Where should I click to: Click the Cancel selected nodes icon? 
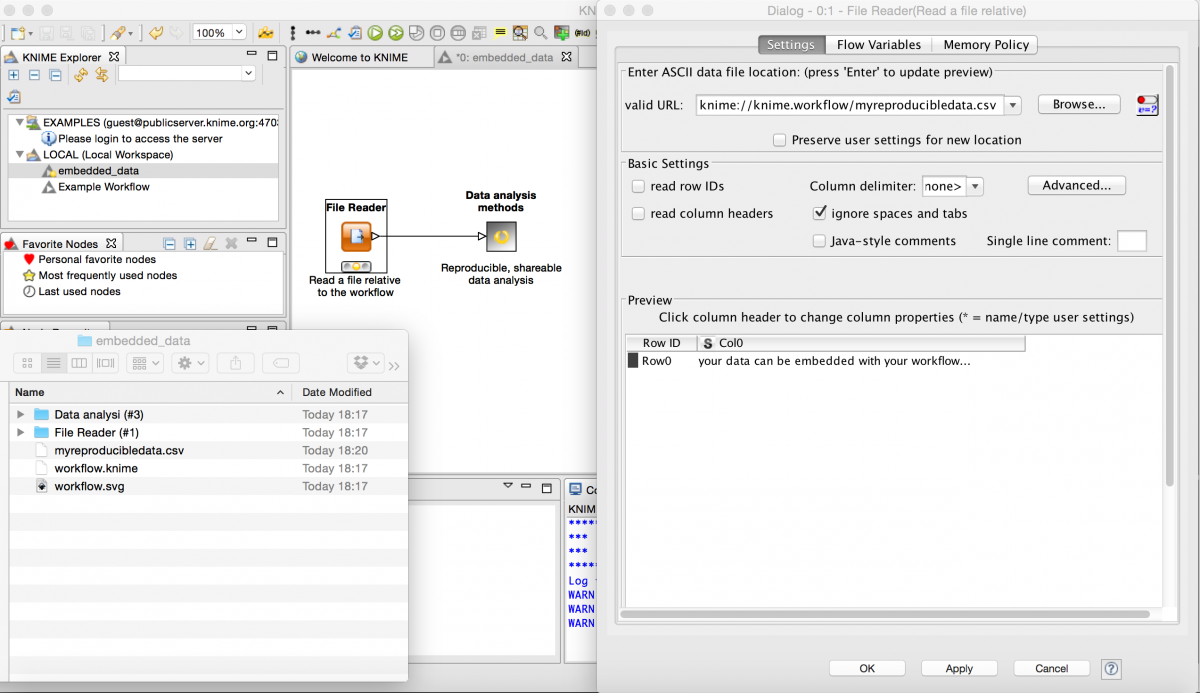click(x=437, y=32)
